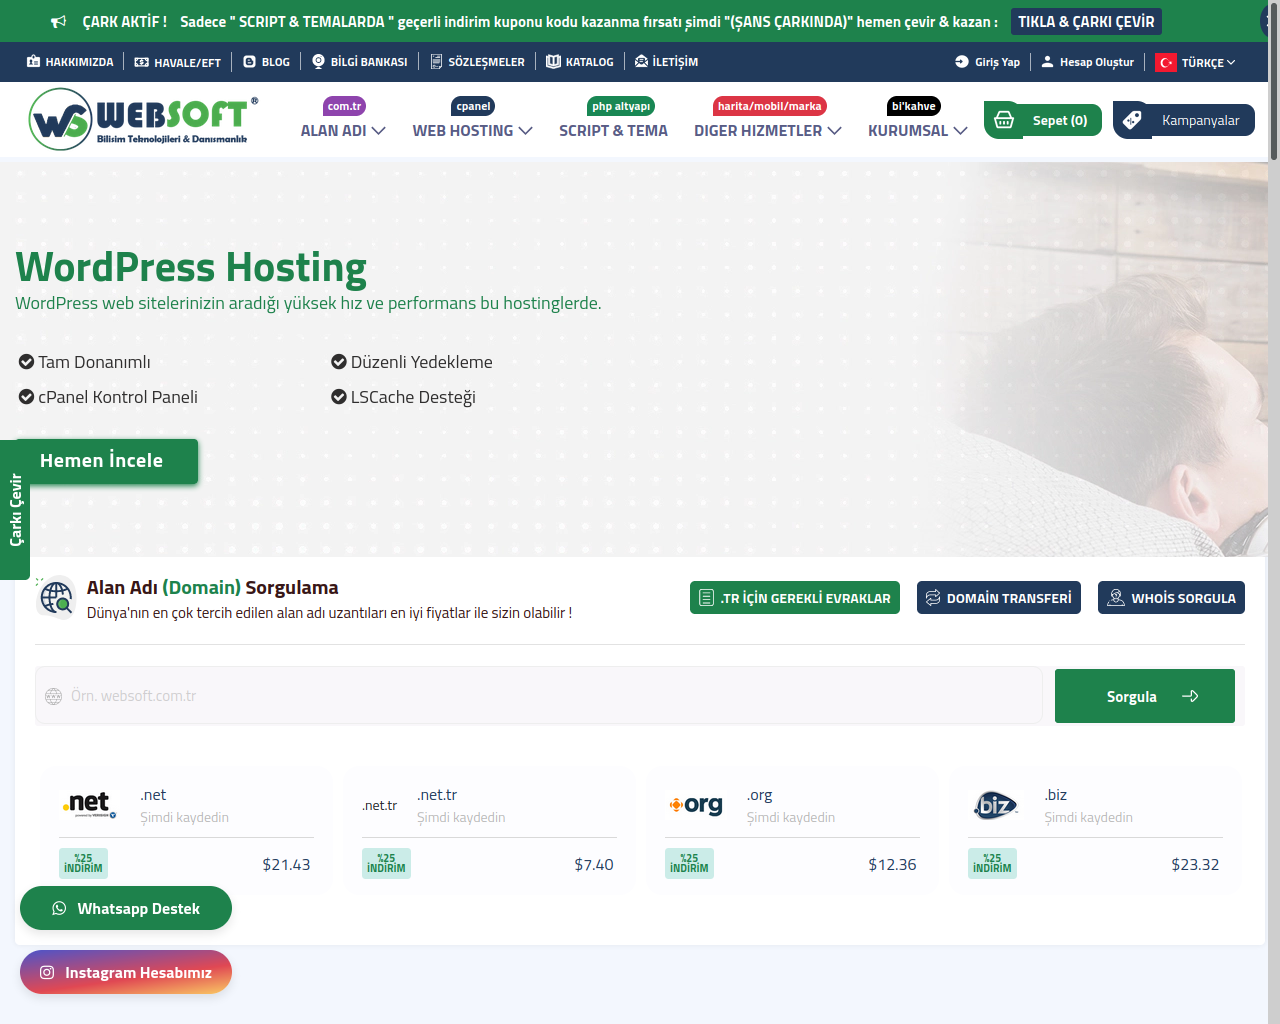Click the bi'kahve badge
The height and width of the screenshot is (1024, 1280).
914,106
